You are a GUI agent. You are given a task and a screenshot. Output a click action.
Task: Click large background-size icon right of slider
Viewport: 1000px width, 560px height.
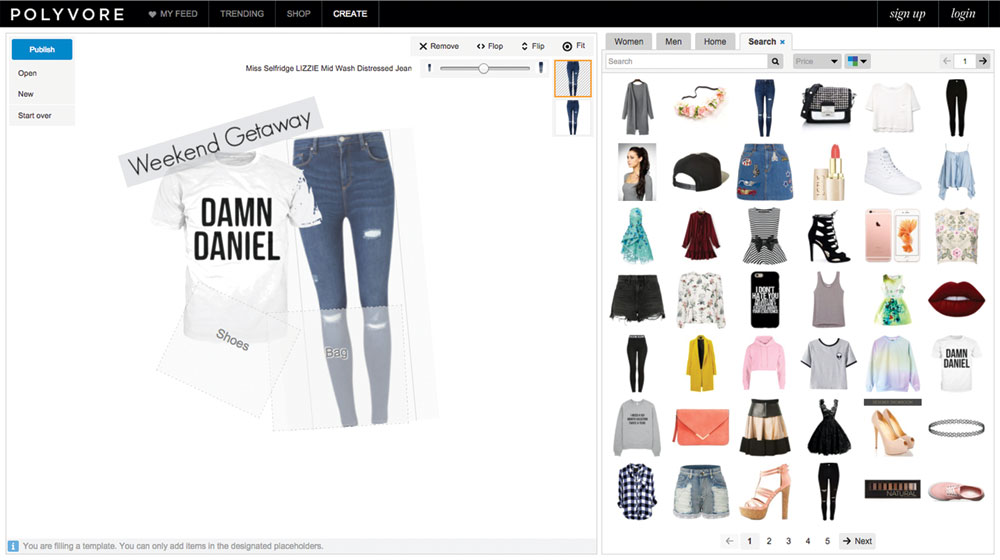[541, 68]
